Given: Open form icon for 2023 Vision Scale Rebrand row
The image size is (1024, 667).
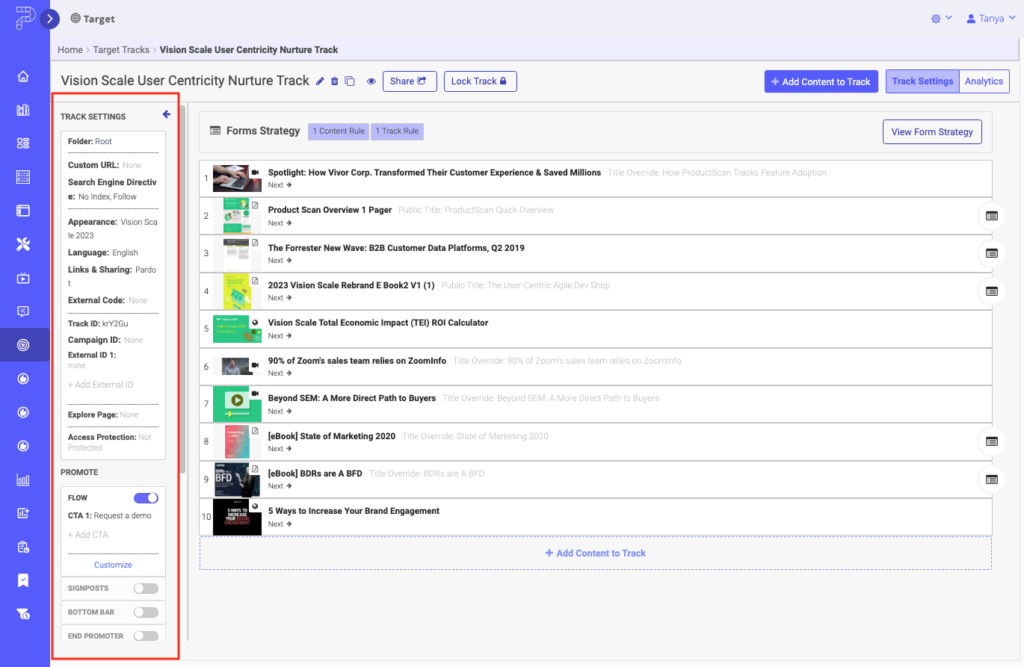Looking at the screenshot, I should pos(991,291).
